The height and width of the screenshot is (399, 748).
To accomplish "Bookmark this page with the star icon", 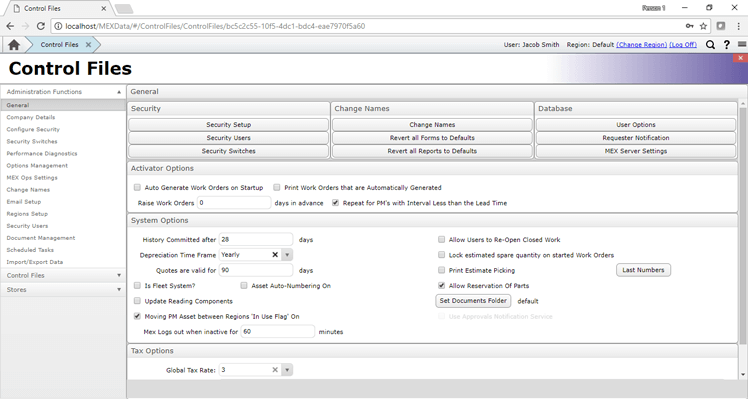I will click(703, 26).
